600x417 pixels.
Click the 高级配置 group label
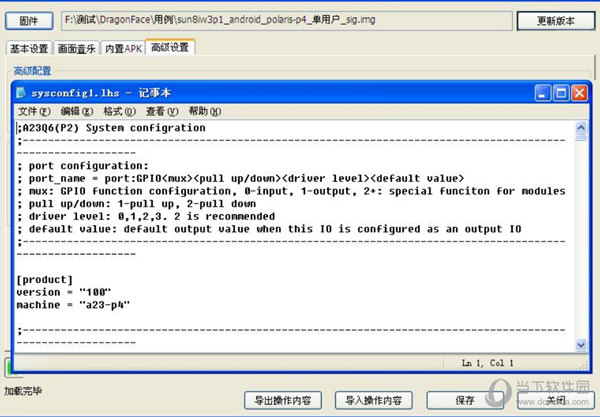(33, 71)
